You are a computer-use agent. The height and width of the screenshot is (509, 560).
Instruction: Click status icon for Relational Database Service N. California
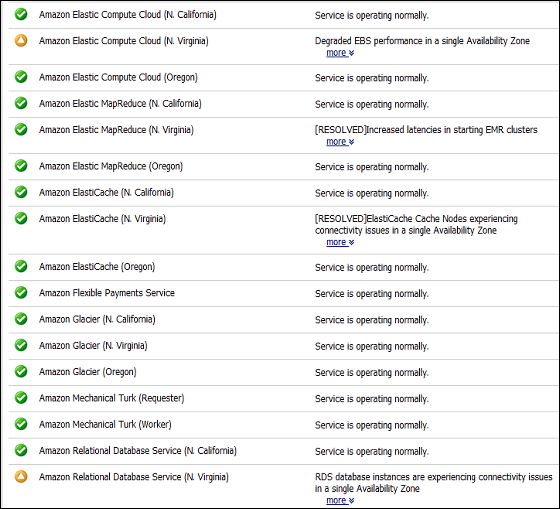[x=21, y=450]
